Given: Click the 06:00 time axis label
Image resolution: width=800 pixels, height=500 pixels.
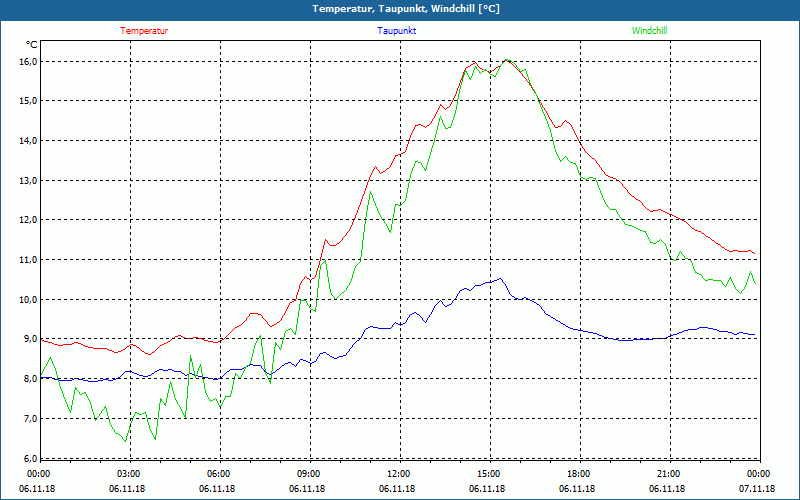Looking at the screenshot, I should [219, 474].
